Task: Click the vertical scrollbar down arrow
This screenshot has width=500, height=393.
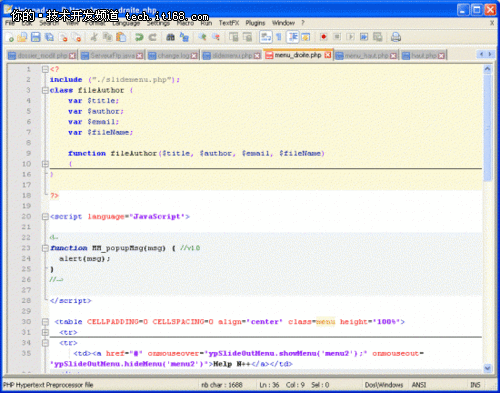Action: point(487,368)
